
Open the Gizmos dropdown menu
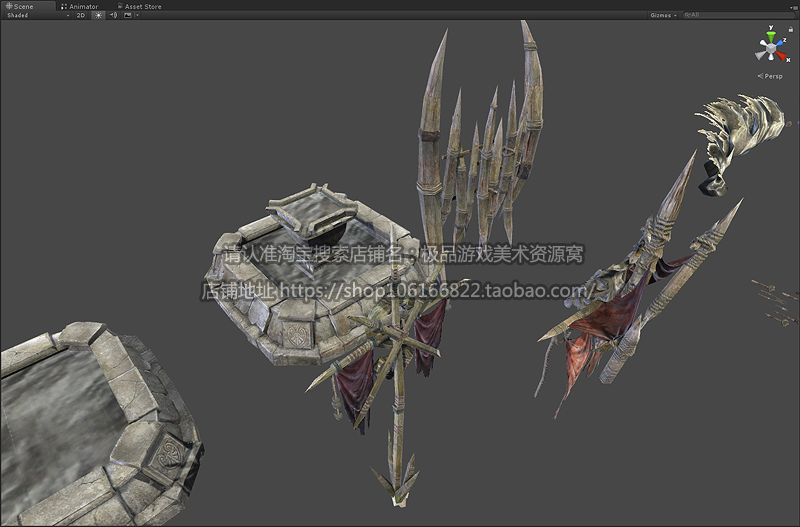[663, 15]
